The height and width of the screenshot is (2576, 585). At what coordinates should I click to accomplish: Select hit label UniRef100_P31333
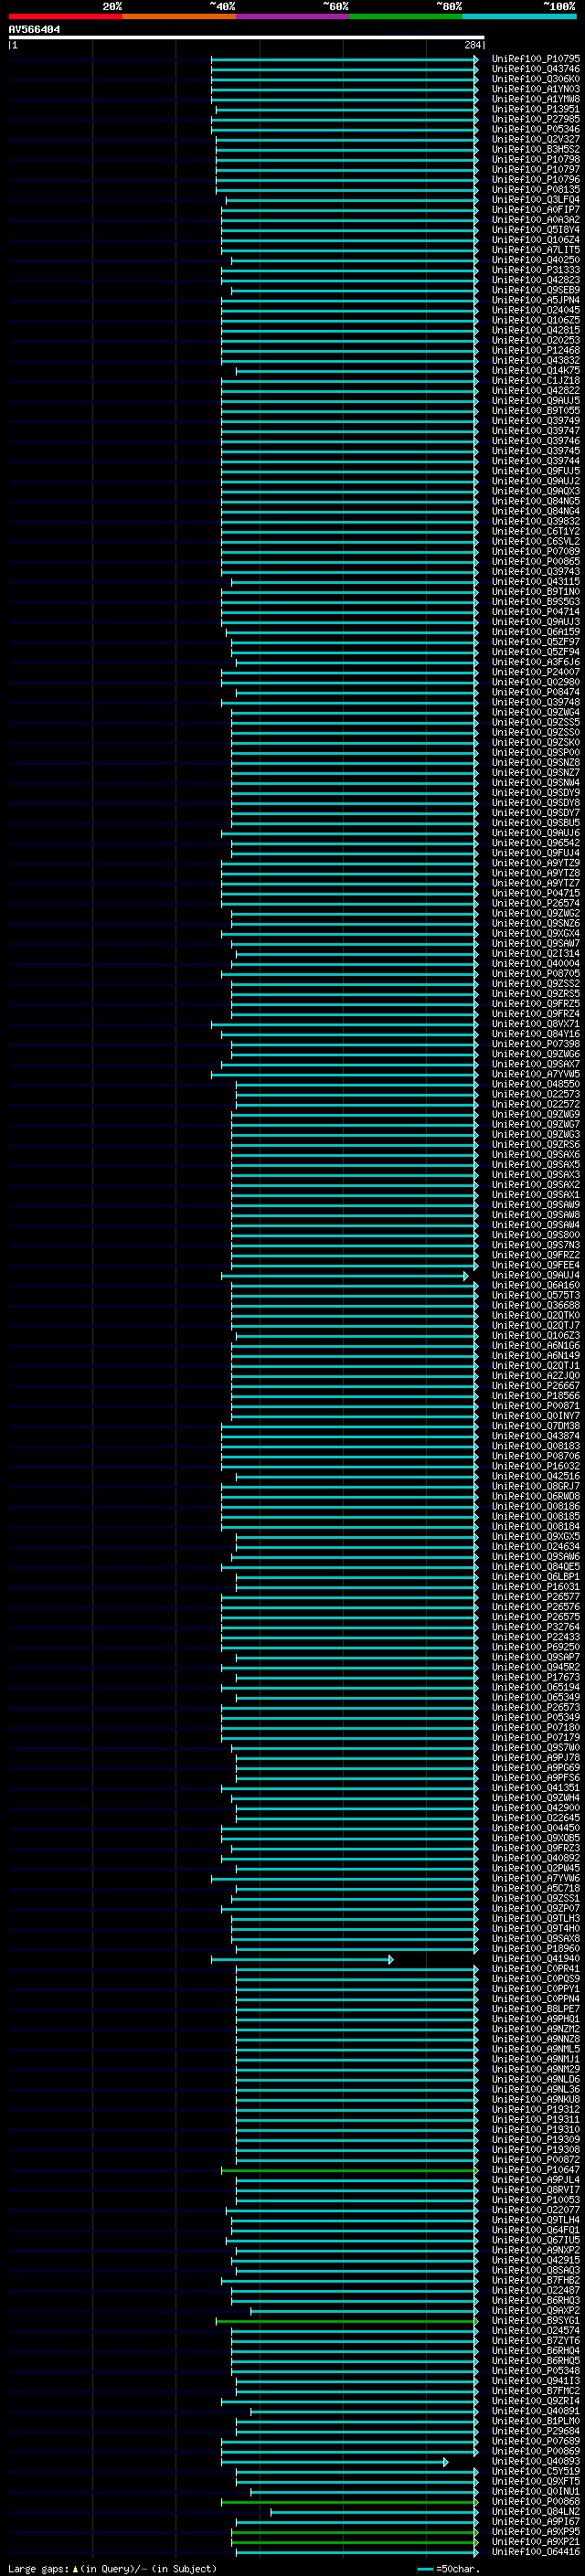coord(536,271)
